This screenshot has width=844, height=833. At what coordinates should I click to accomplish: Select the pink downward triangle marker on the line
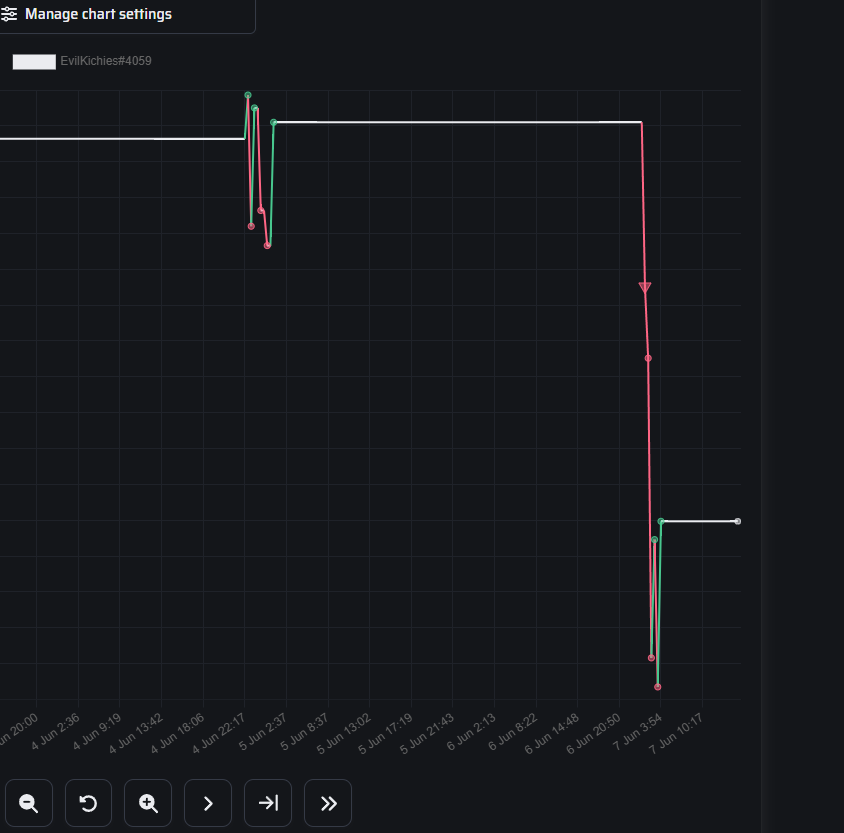(x=645, y=287)
